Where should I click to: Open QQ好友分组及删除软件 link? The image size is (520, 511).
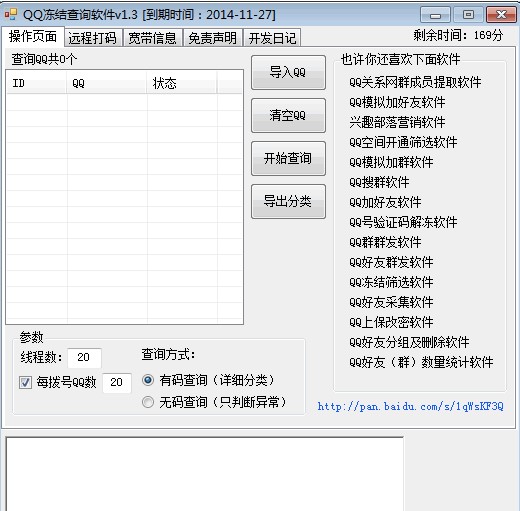click(409, 342)
